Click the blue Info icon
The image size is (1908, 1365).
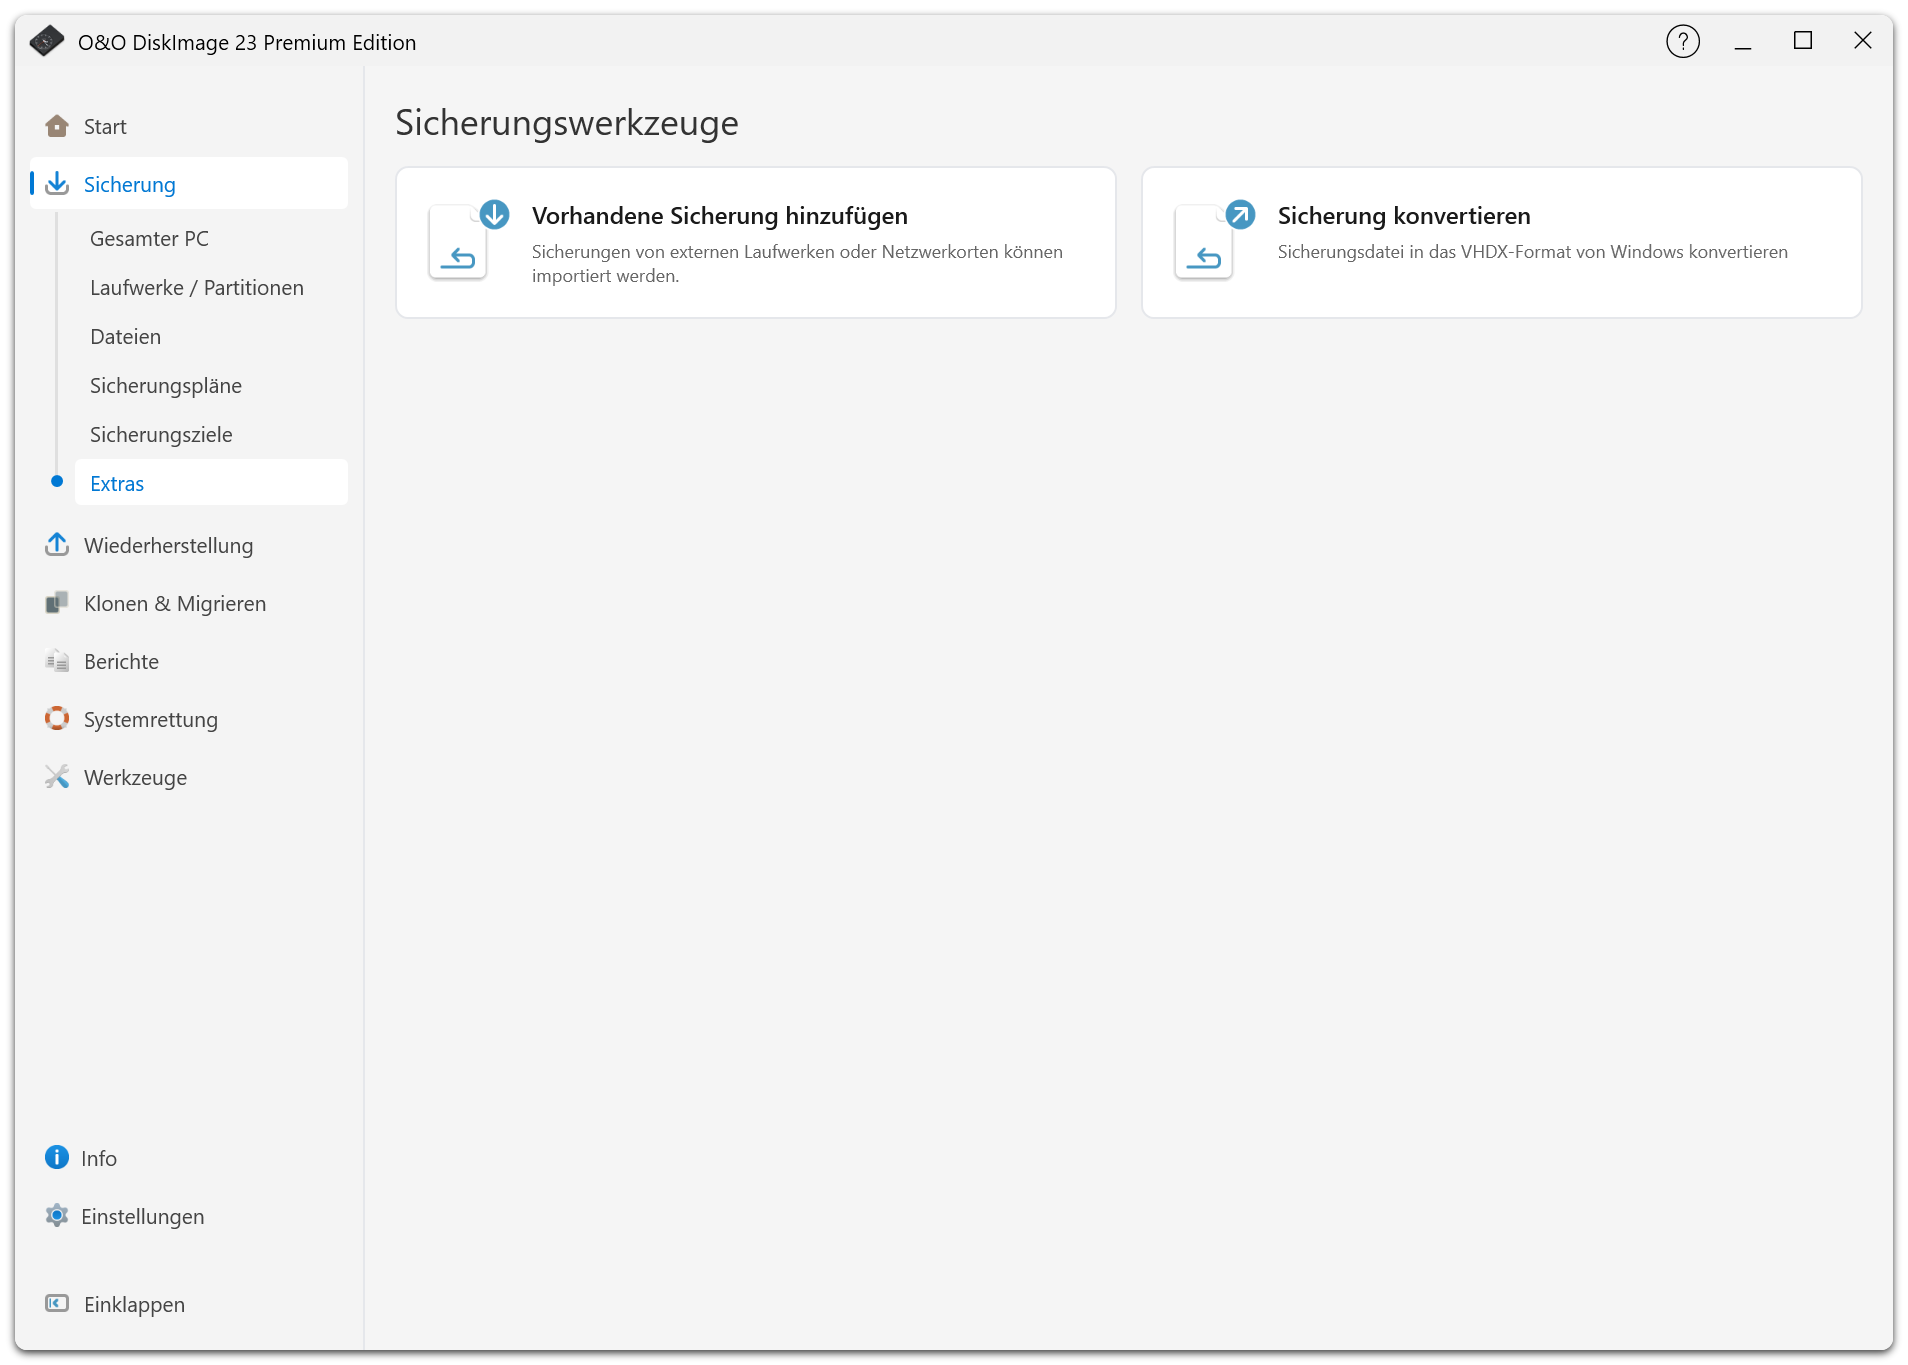coord(57,1157)
